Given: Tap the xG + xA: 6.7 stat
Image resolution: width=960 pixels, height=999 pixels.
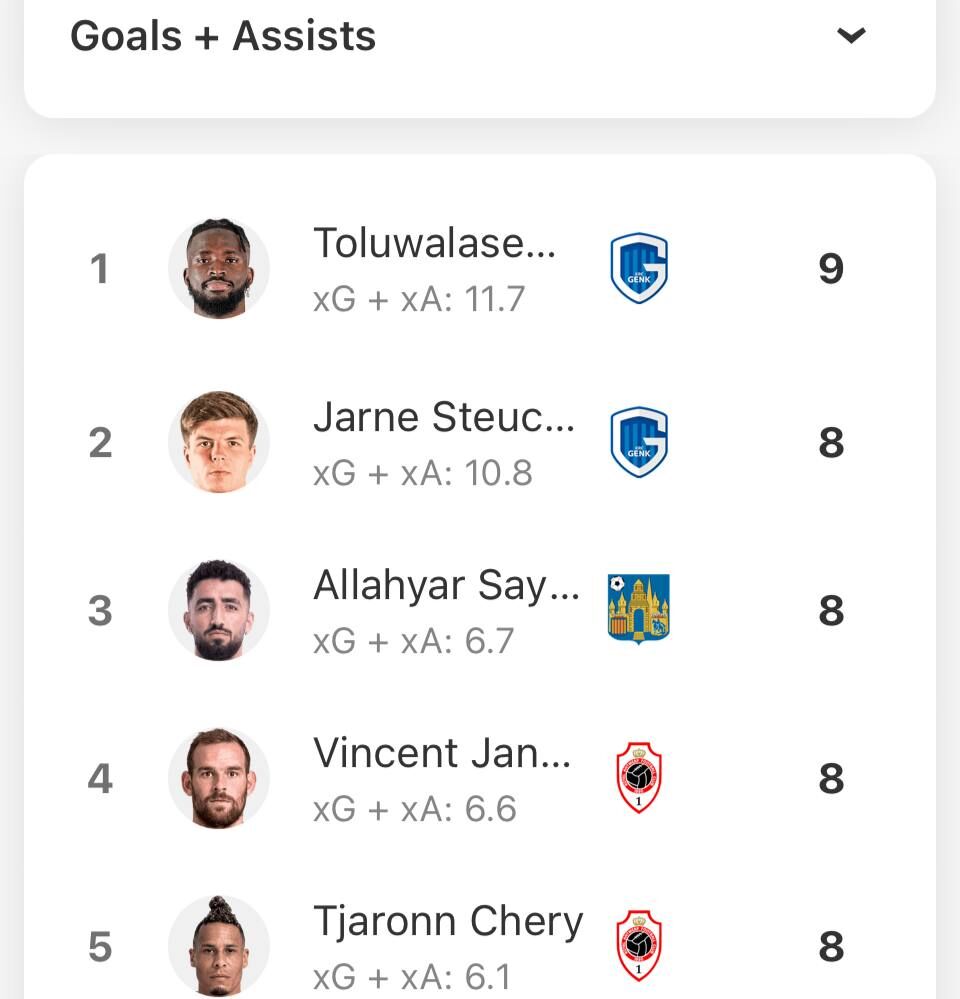Looking at the screenshot, I should (413, 641).
